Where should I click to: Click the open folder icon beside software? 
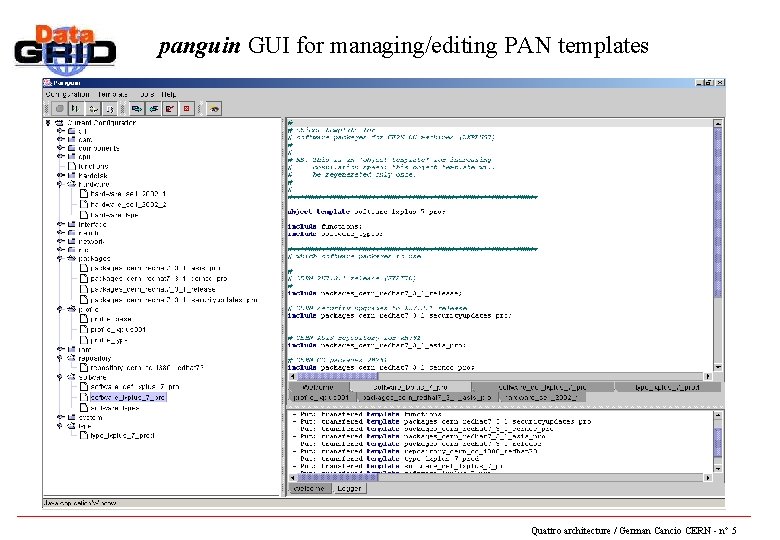click(71, 377)
